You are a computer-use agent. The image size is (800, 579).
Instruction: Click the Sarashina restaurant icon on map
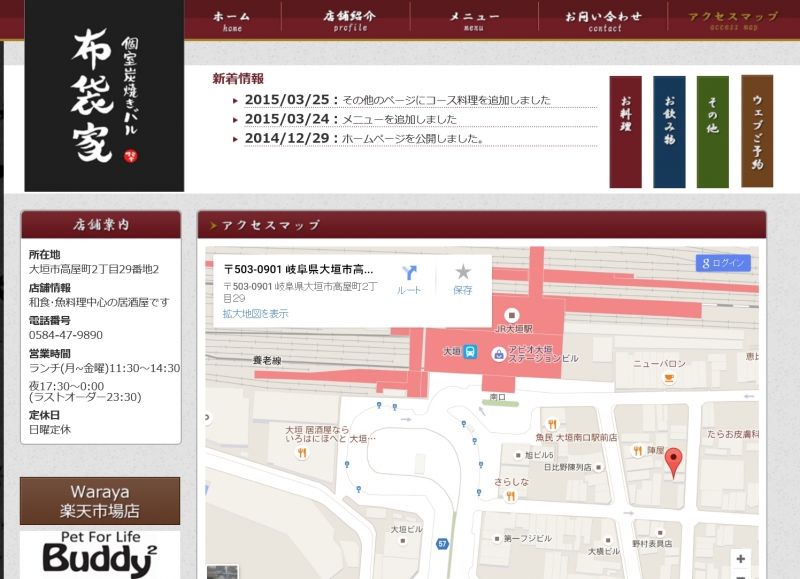(510, 495)
